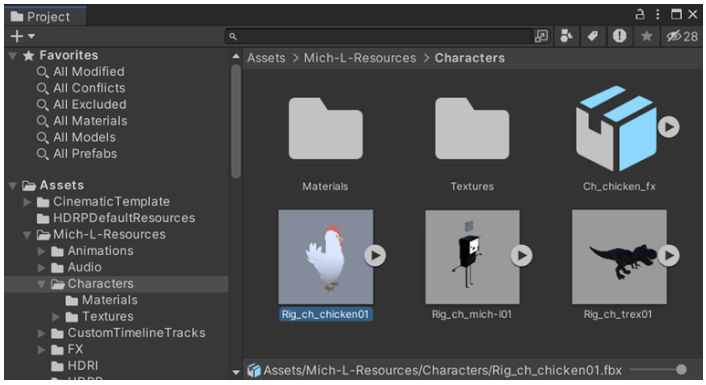Viewport: 706px width, 385px height.
Task: Click the open in Search window icon
Action: [541, 36]
